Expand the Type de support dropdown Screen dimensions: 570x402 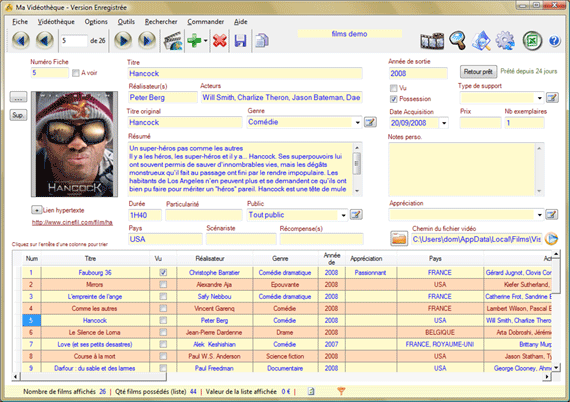click(x=539, y=97)
